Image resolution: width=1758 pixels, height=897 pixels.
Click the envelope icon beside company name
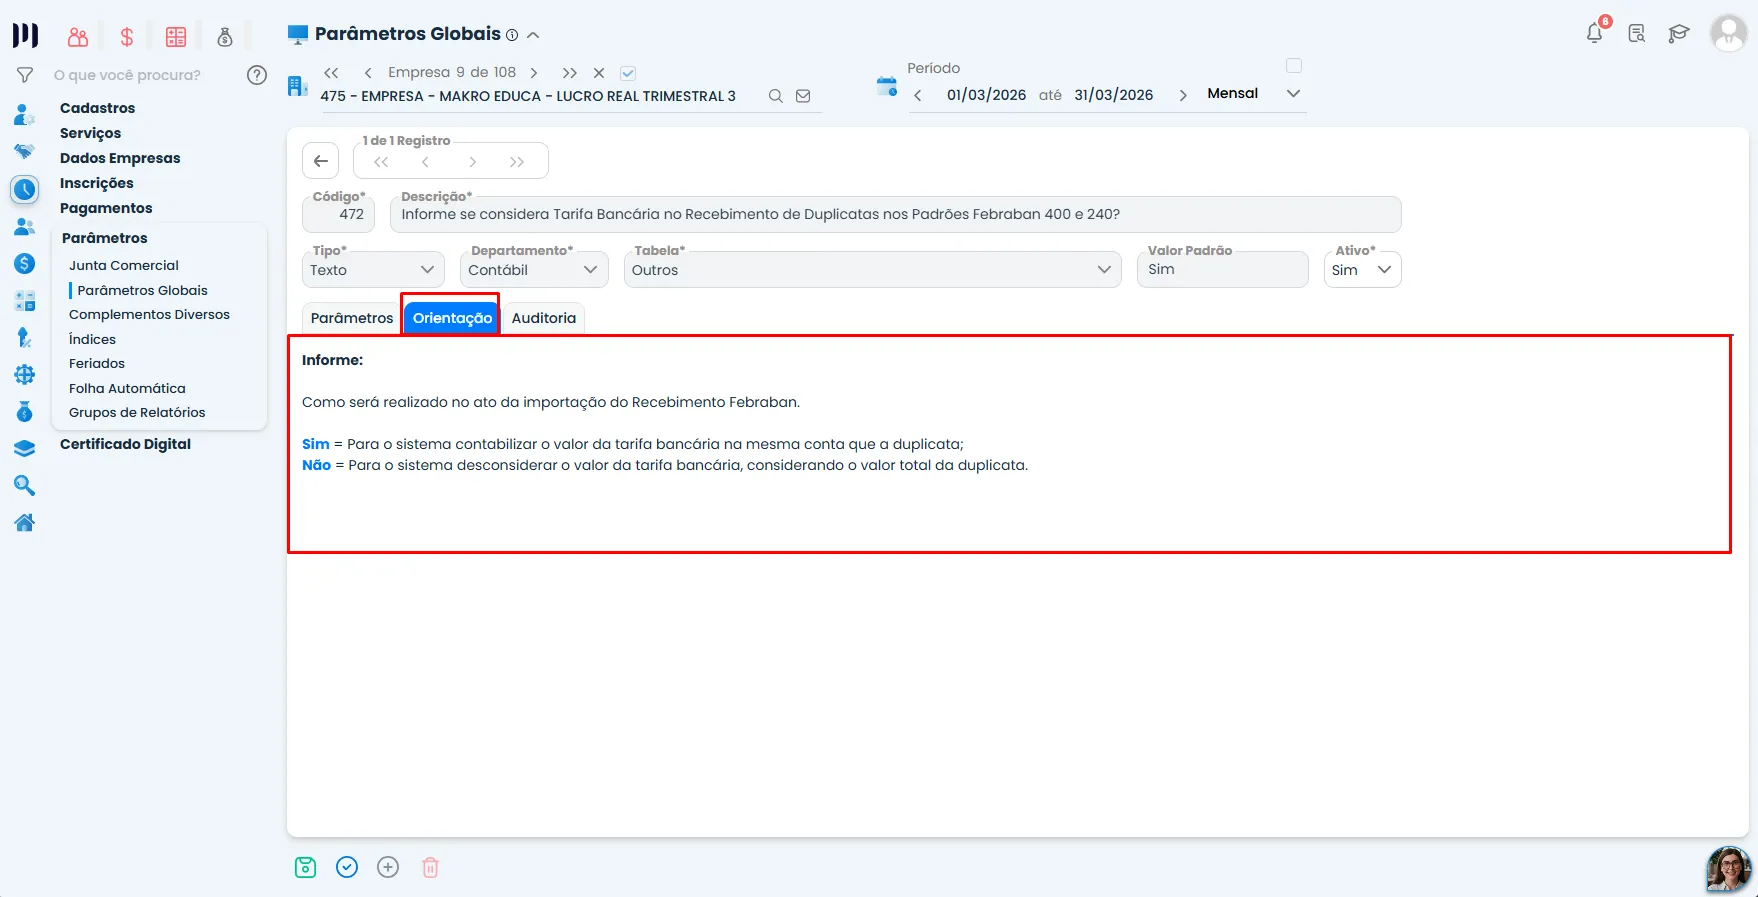pos(803,96)
